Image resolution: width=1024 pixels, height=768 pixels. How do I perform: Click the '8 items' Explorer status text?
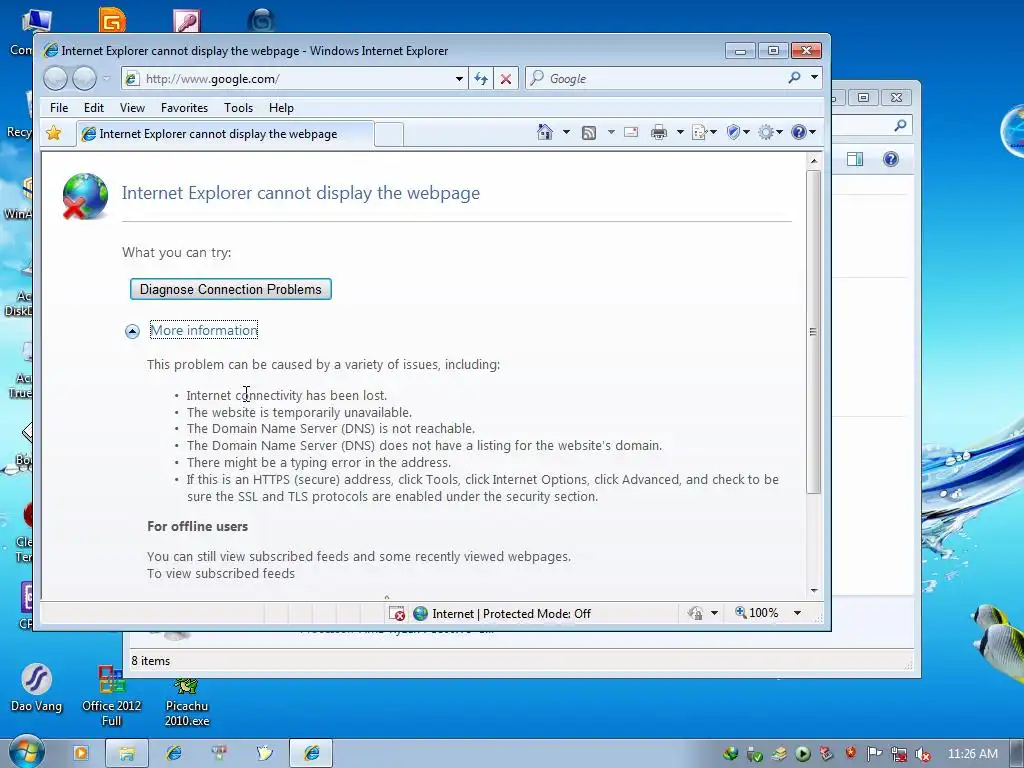click(x=151, y=661)
